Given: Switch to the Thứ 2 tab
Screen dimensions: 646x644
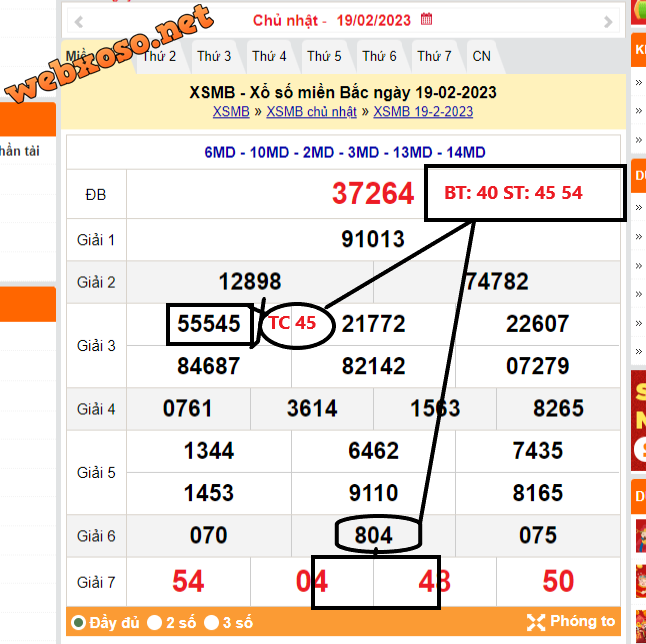Looking at the screenshot, I should tap(159, 56).
